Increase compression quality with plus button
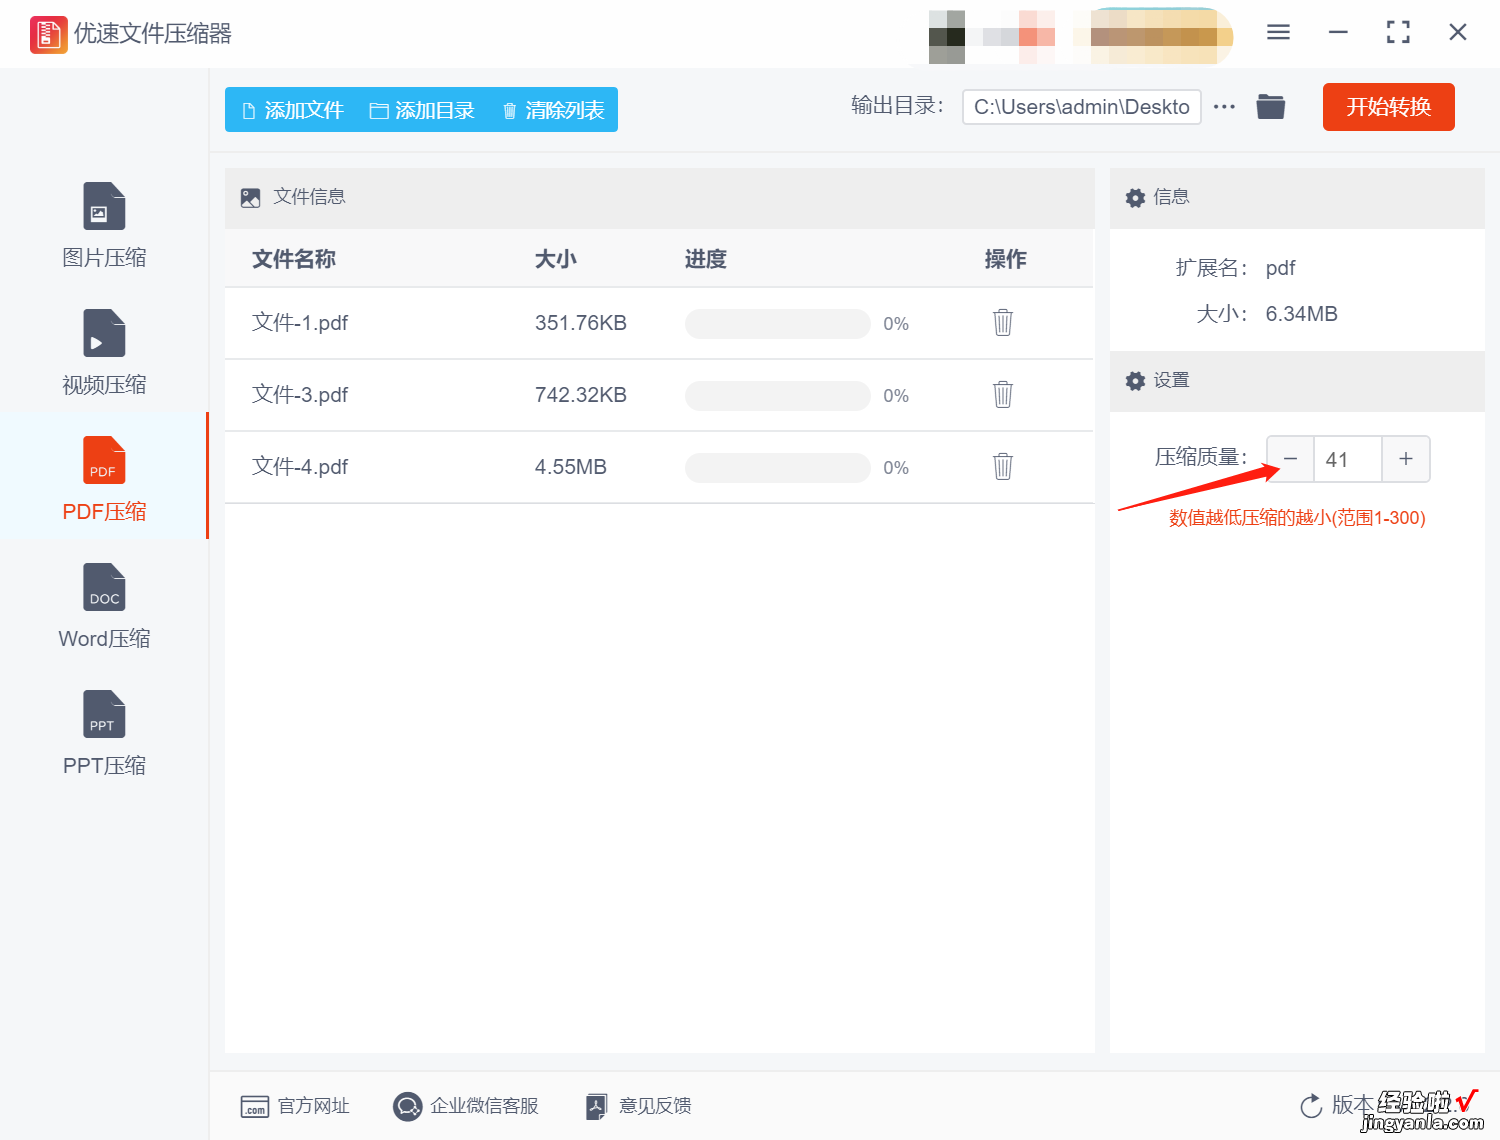Screen dimensions: 1500x1140 pos(1406,459)
